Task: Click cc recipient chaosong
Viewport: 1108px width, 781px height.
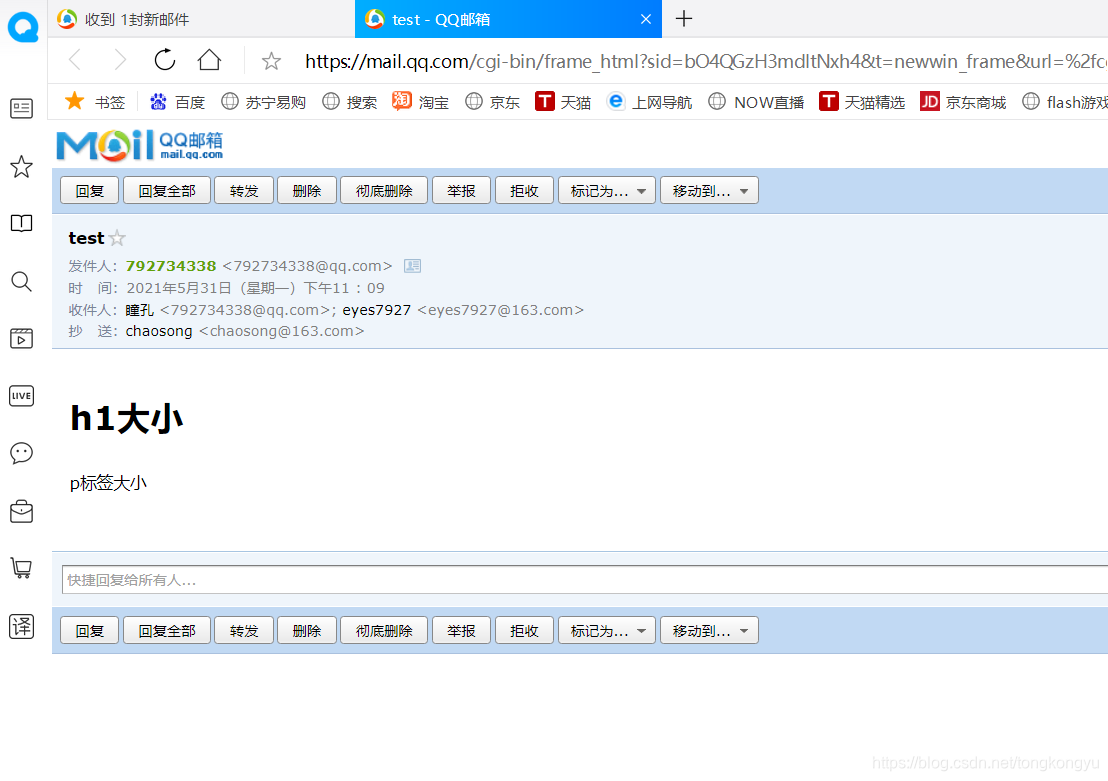Action: (x=159, y=331)
